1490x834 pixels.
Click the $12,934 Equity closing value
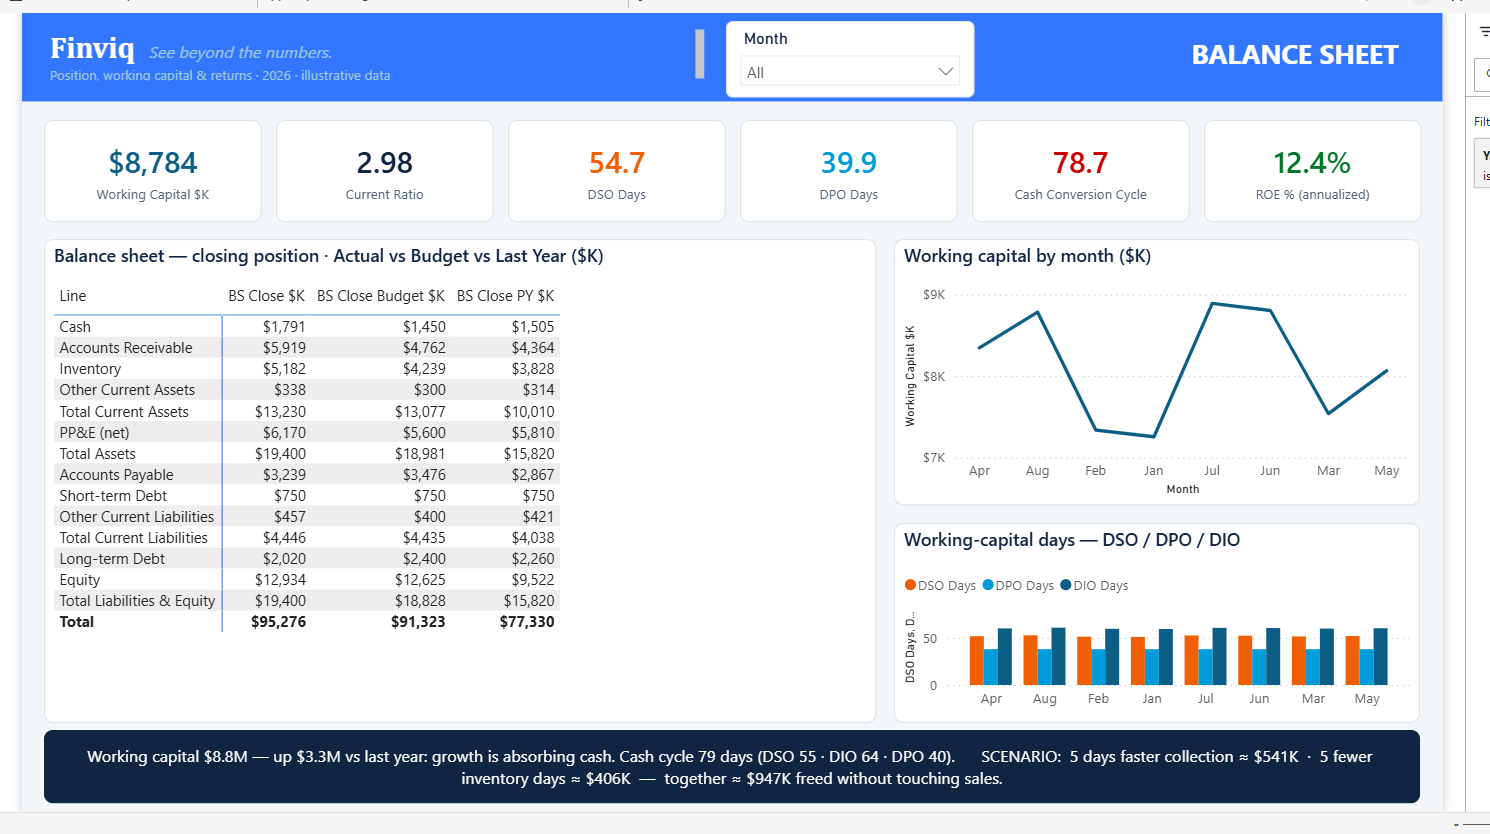click(280, 580)
